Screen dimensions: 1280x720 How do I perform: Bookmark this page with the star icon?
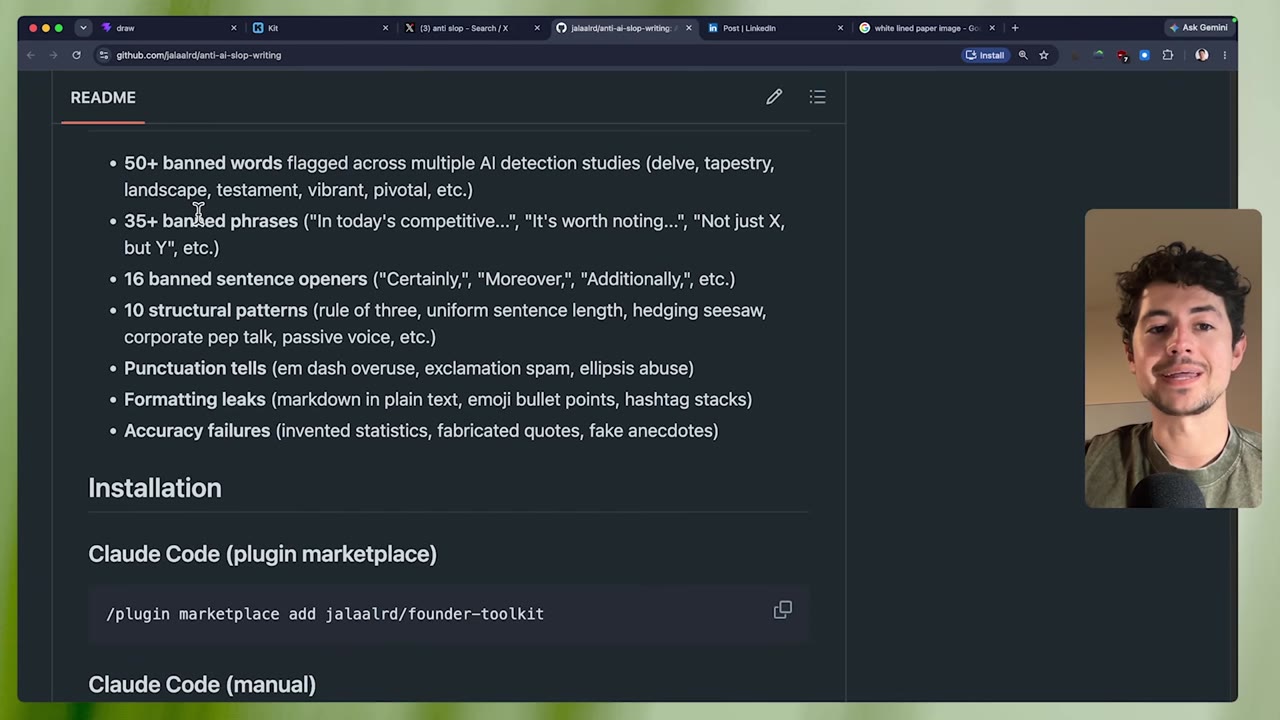pyautogui.click(x=1044, y=55)
